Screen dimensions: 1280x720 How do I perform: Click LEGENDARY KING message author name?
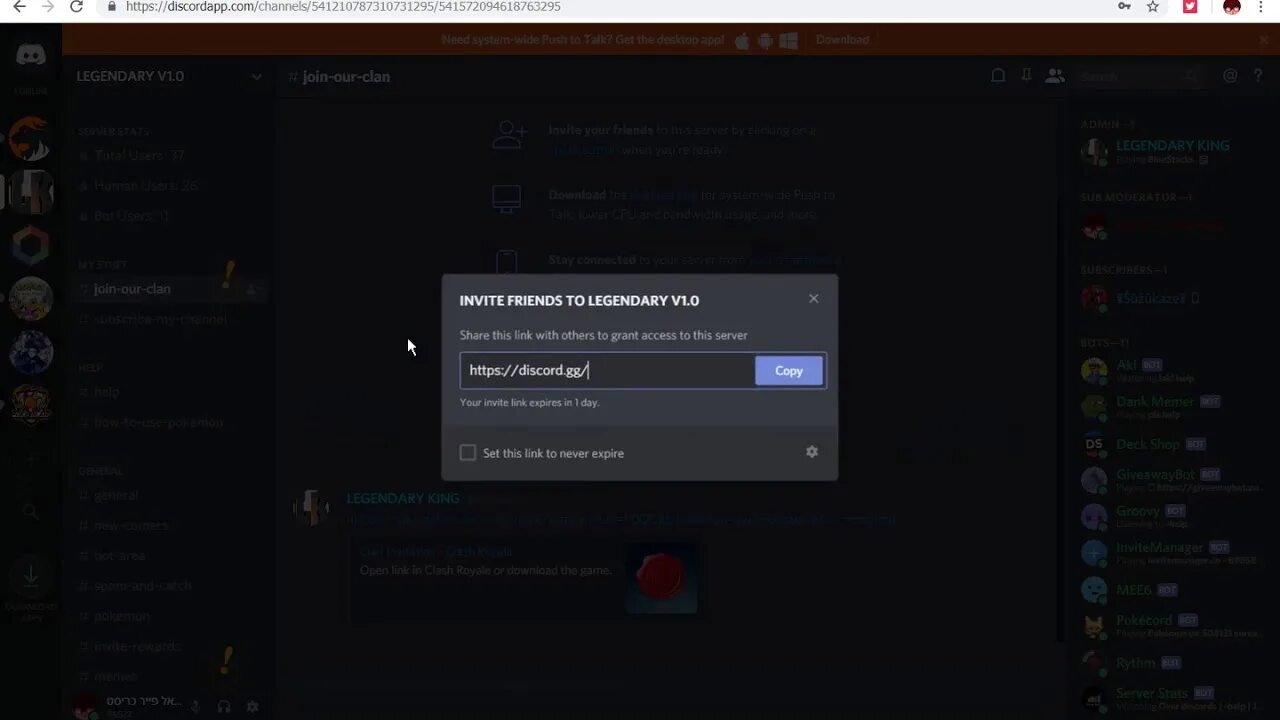pos(403,498)
